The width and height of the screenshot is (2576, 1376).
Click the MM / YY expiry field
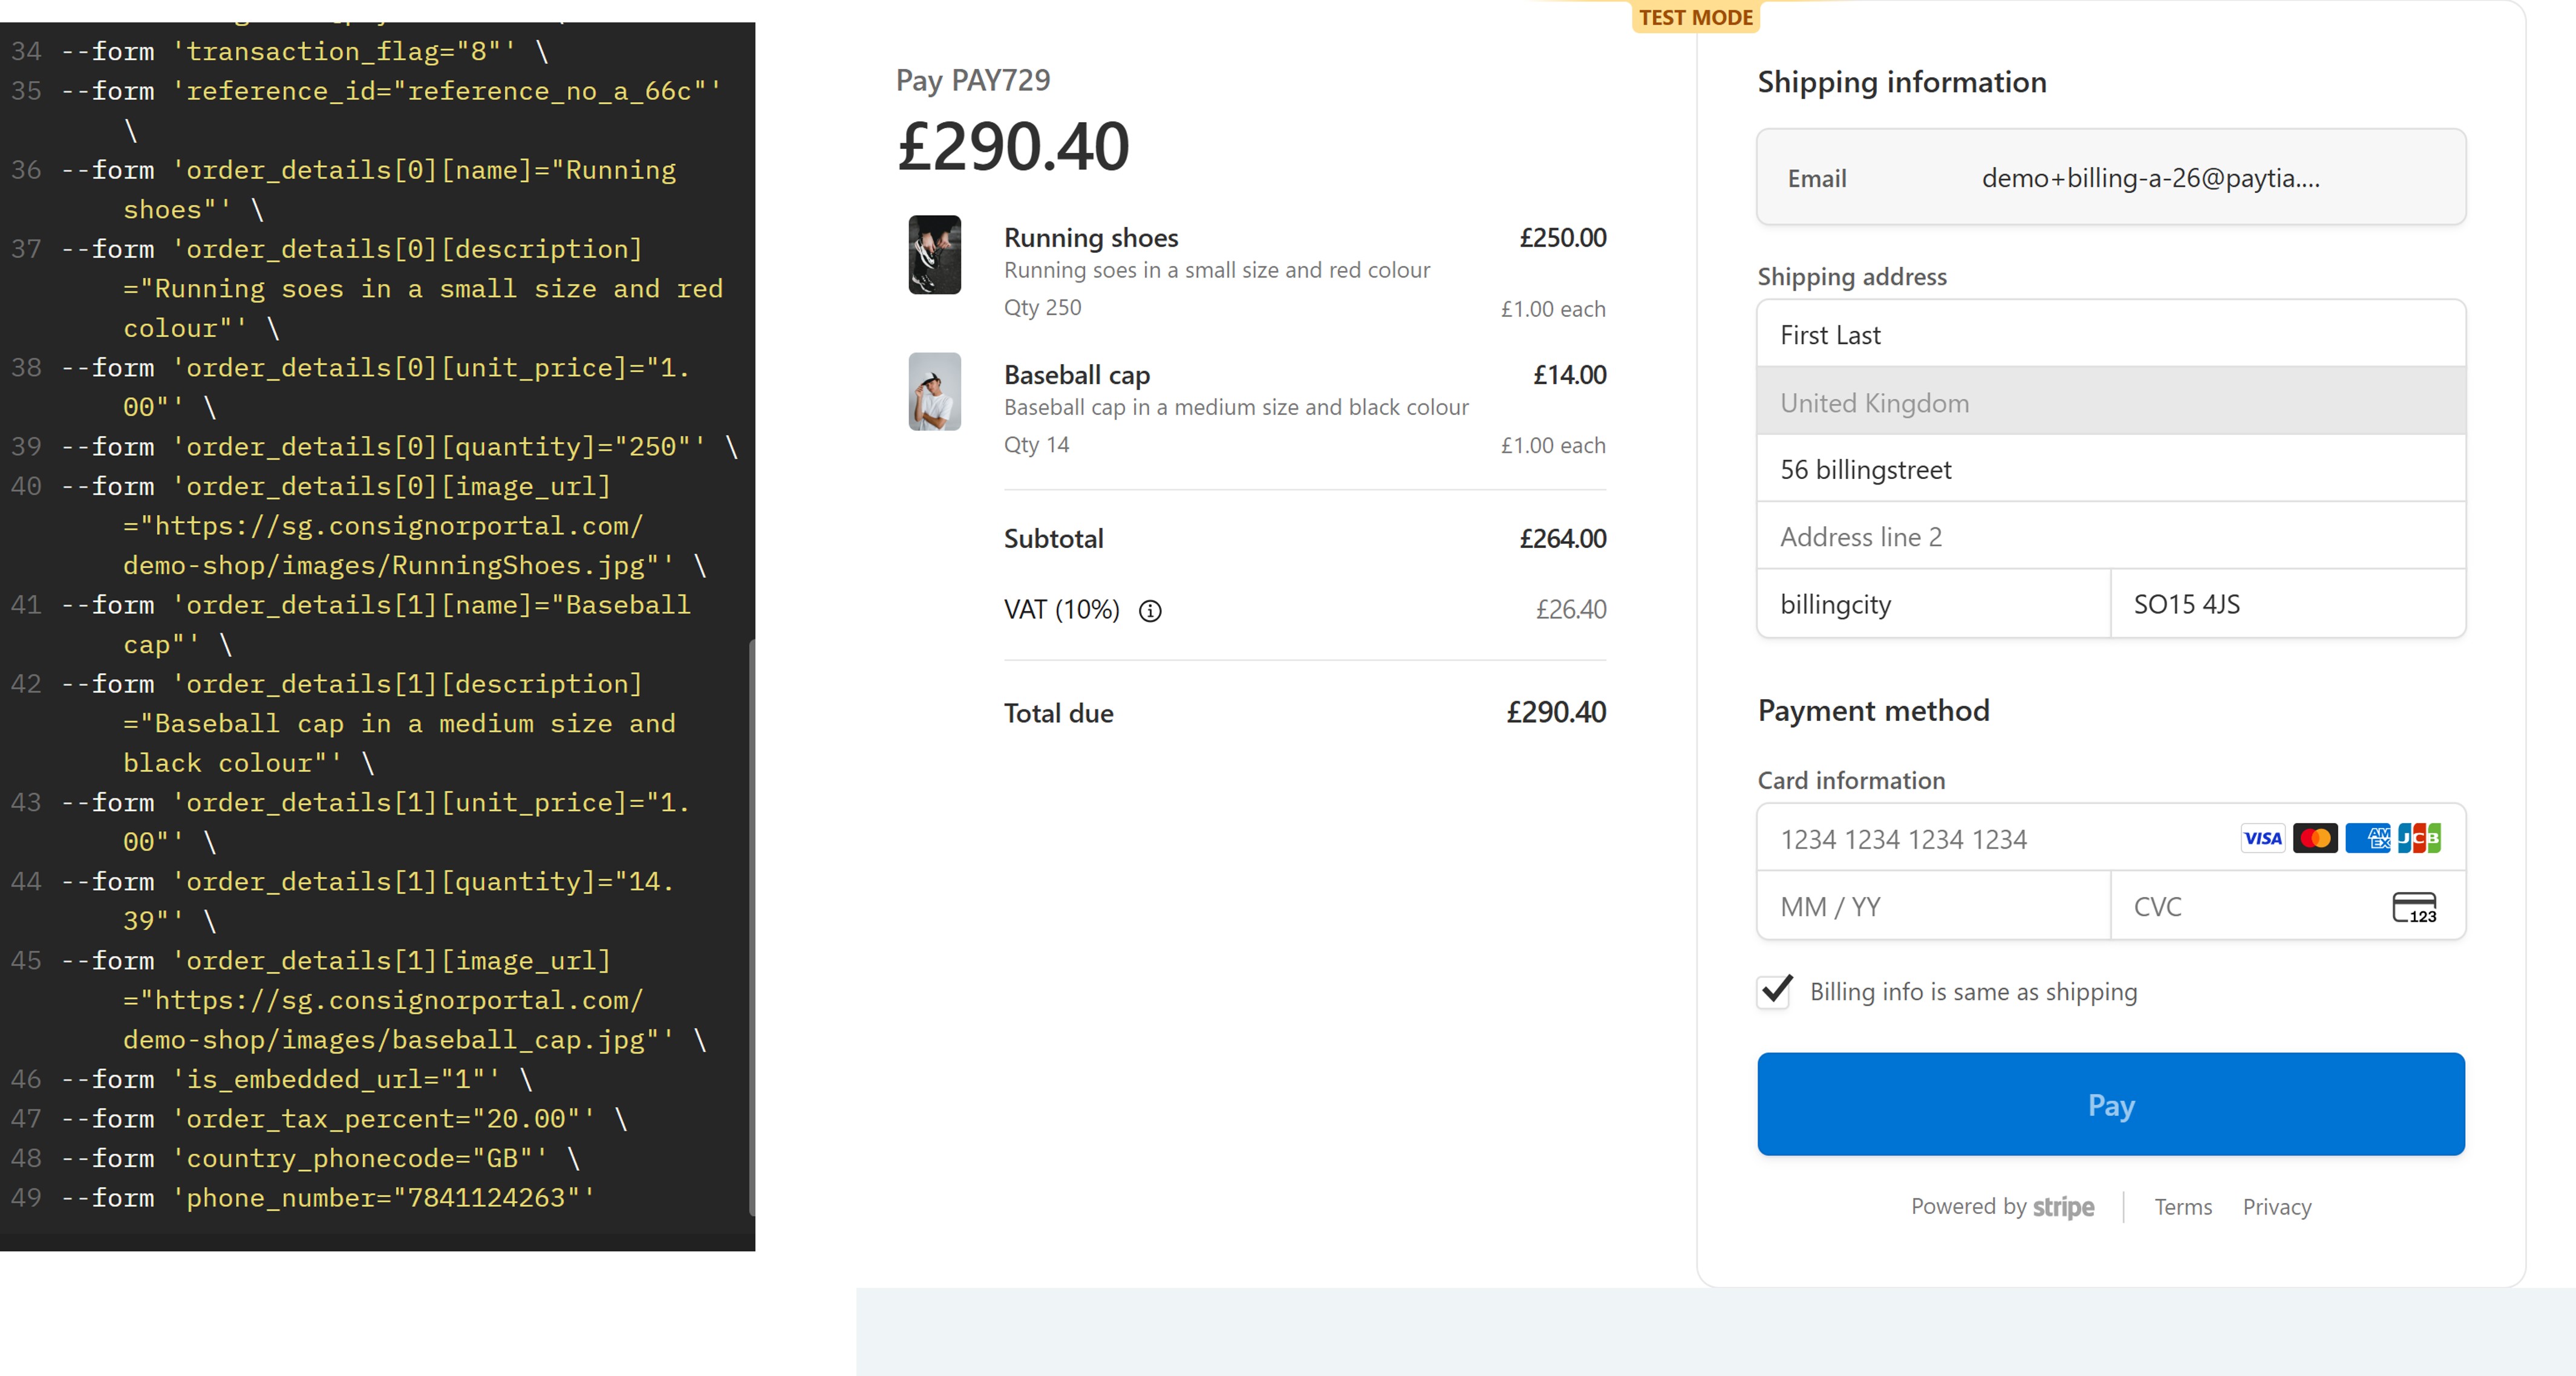click(1932, 907)
